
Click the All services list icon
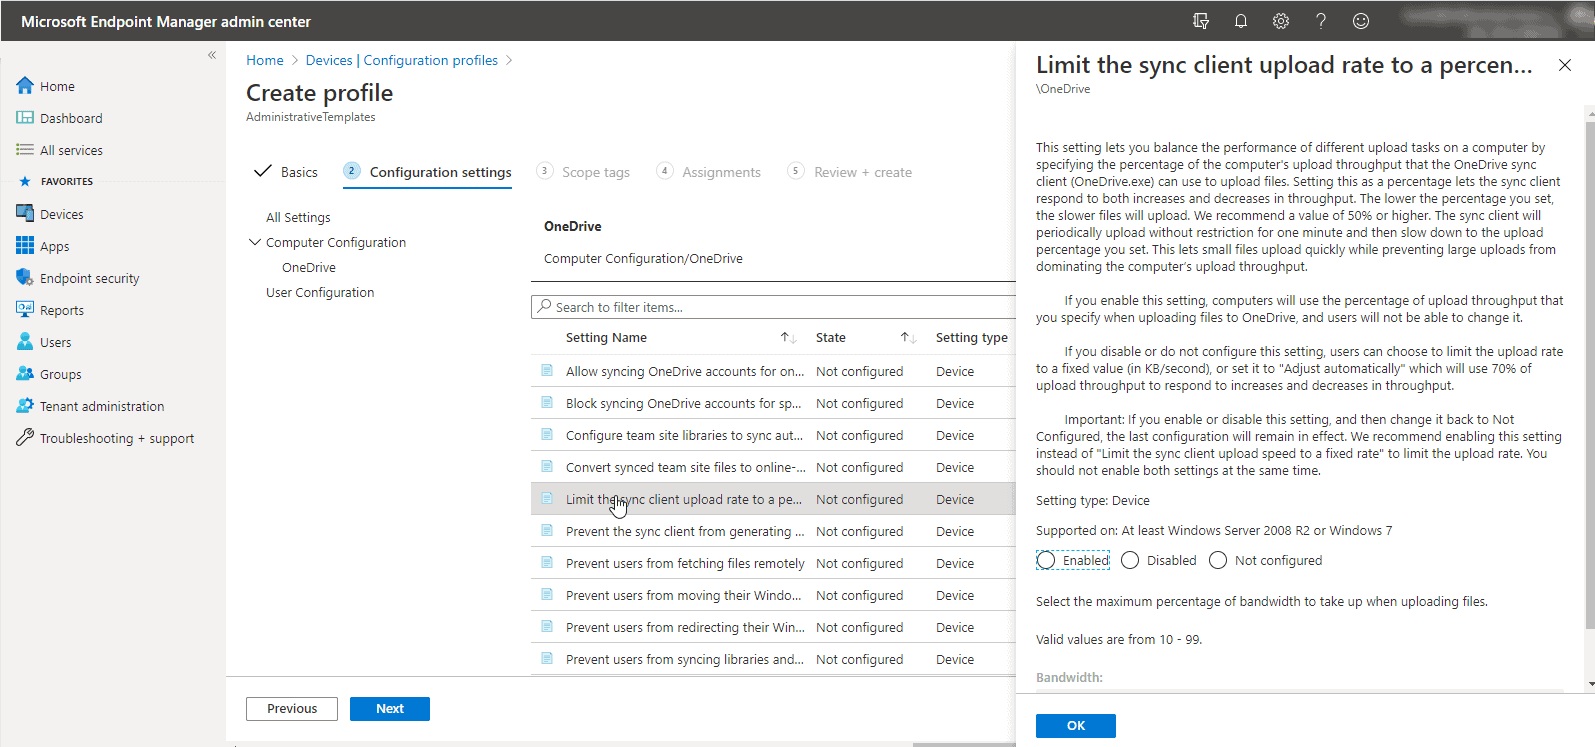pyautogui.click(x=25, y=150)
